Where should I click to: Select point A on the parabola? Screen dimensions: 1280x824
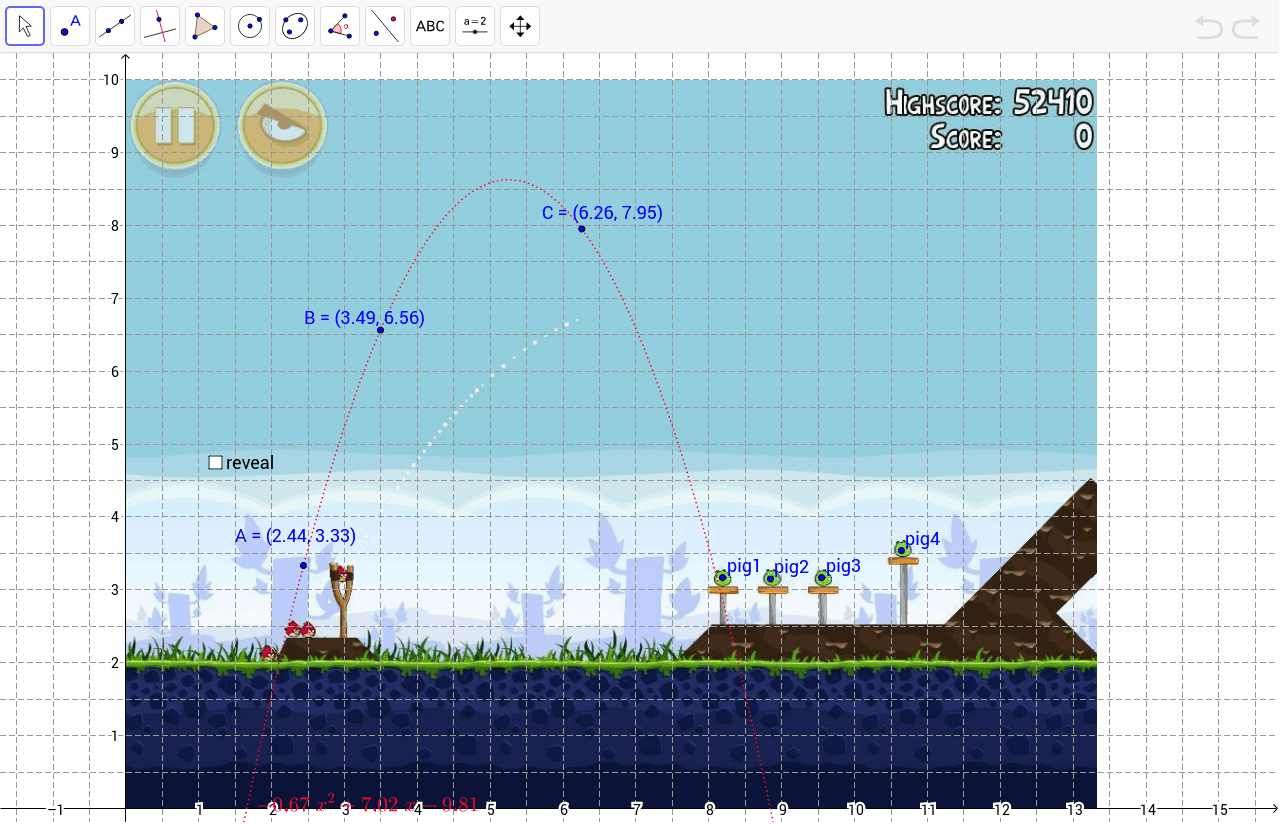[x=303, y=566]
